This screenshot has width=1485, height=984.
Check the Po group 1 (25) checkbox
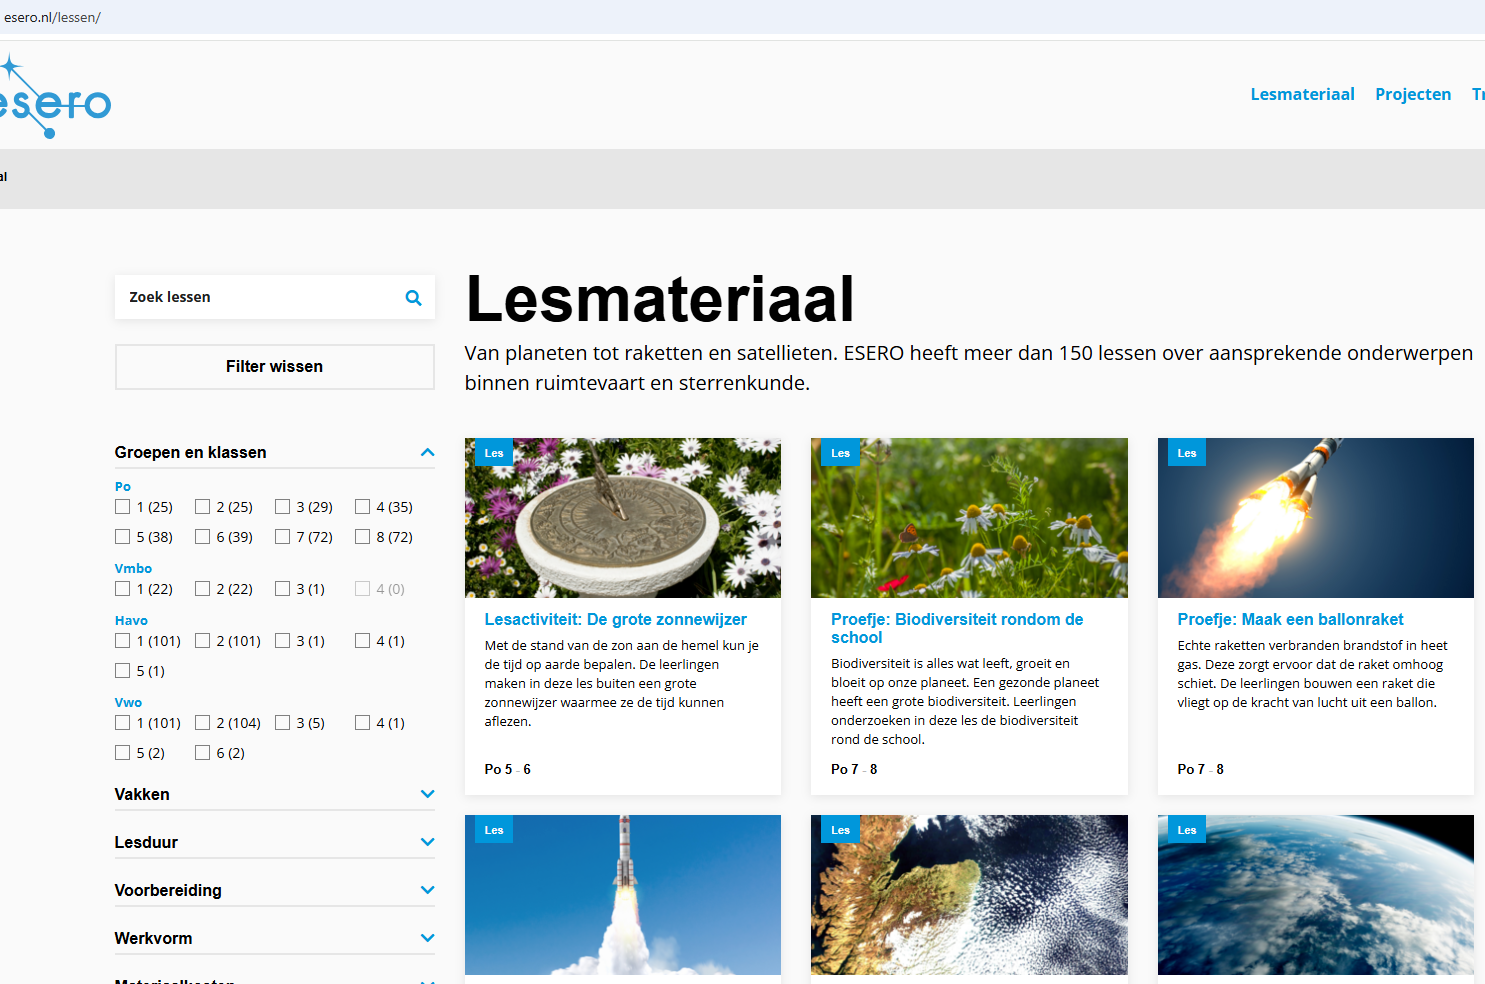[123, 507]
